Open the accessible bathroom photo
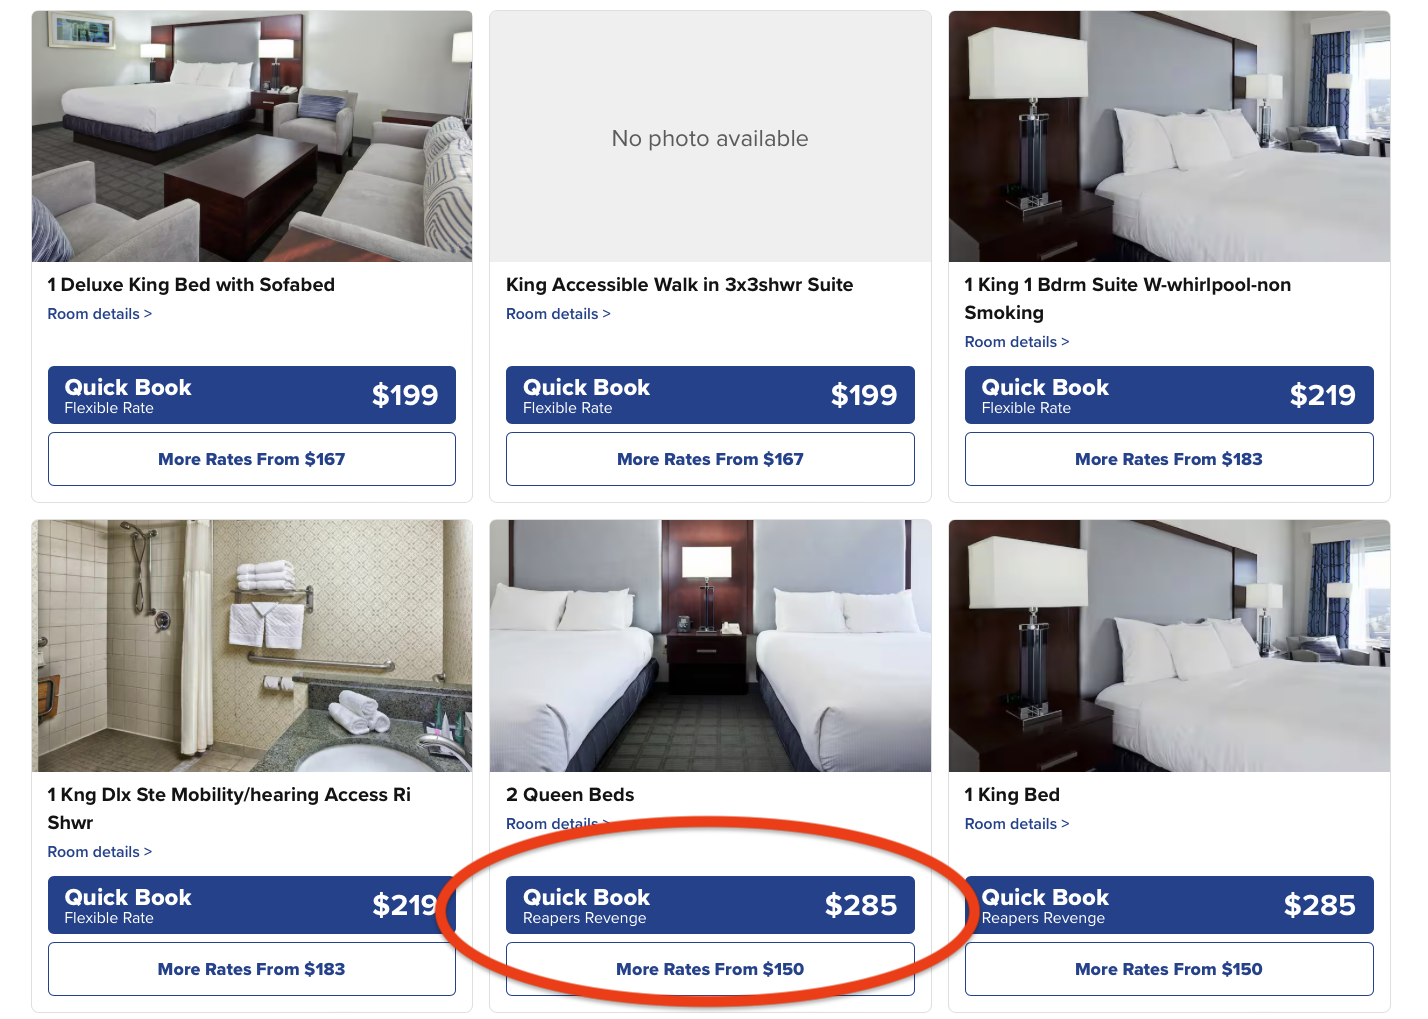Image resolution: width=1428 pixels, height=1019 pixels. tap(251, 646)
